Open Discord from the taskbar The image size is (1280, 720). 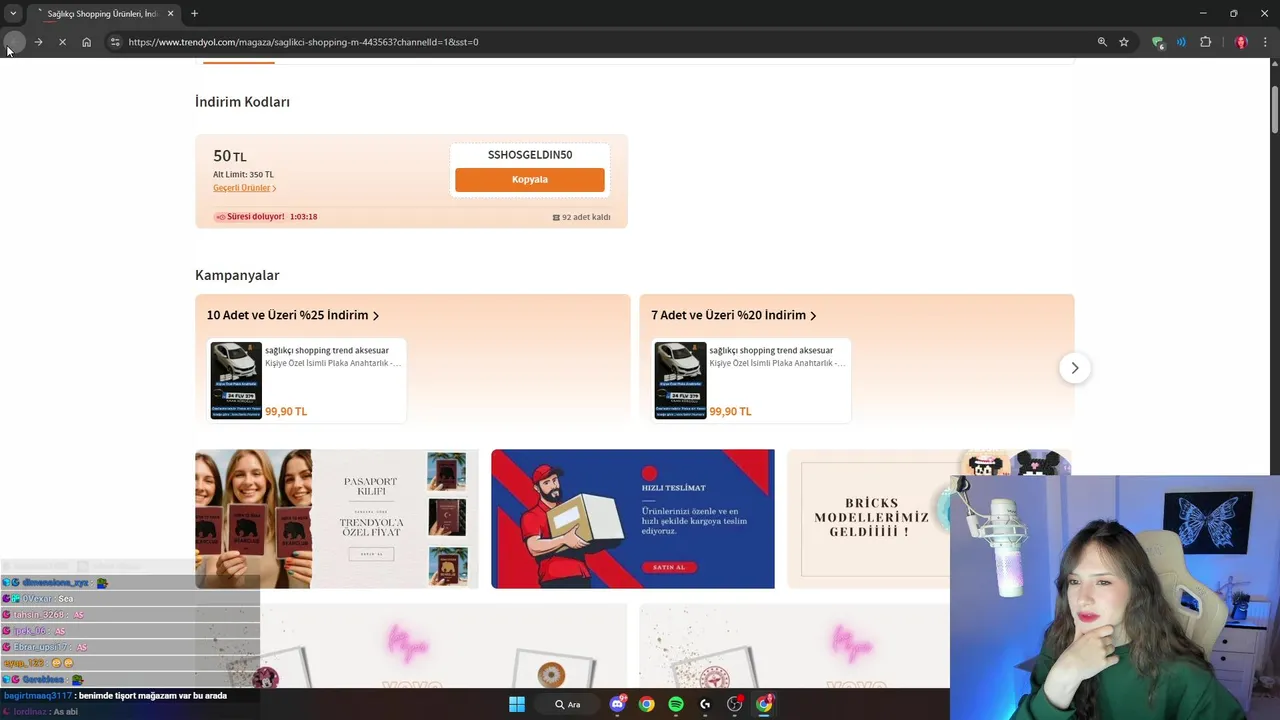point(617,704)
